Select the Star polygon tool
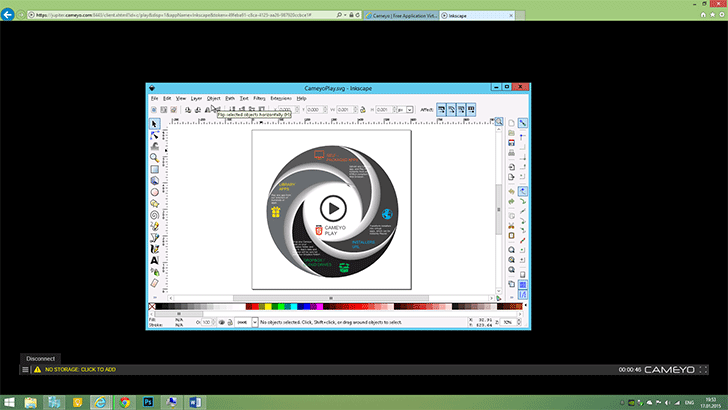Screen dimensions: 728x410 click(x=155, y=203)
